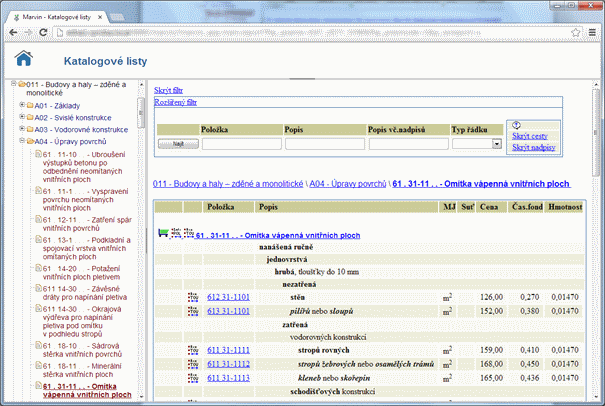
Task: Click the folder icon of A03 - Vodorovné konstrukce
Action: click(x=30, y=129)
